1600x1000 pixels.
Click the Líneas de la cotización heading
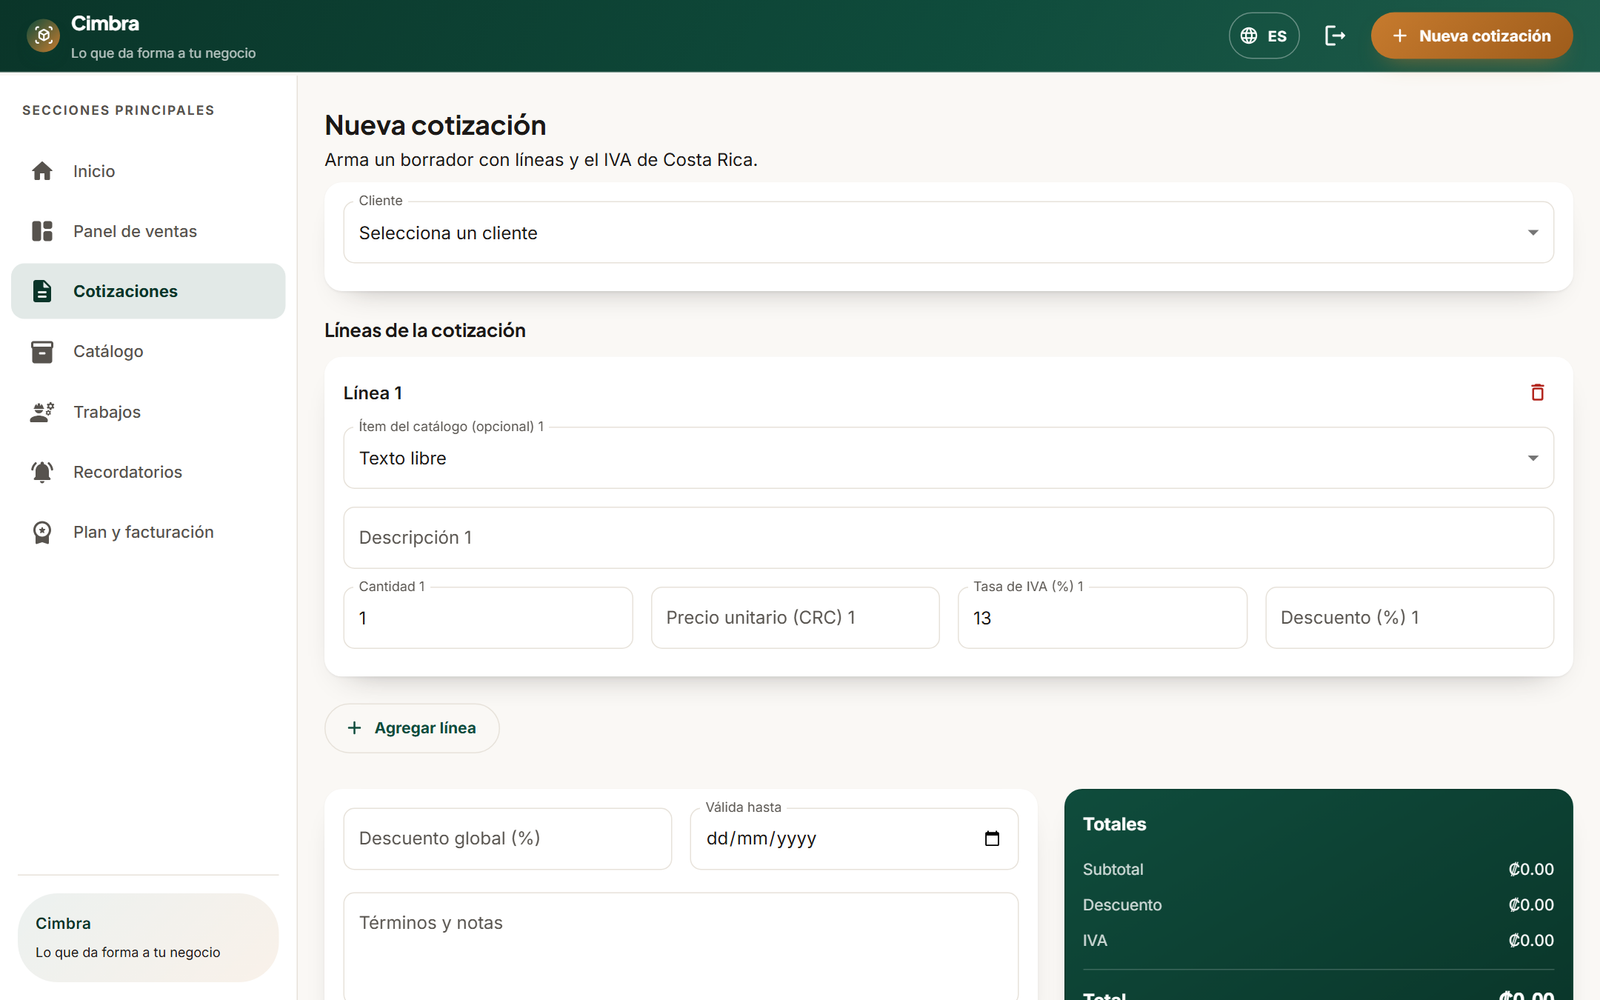click(x=425, y=330)
